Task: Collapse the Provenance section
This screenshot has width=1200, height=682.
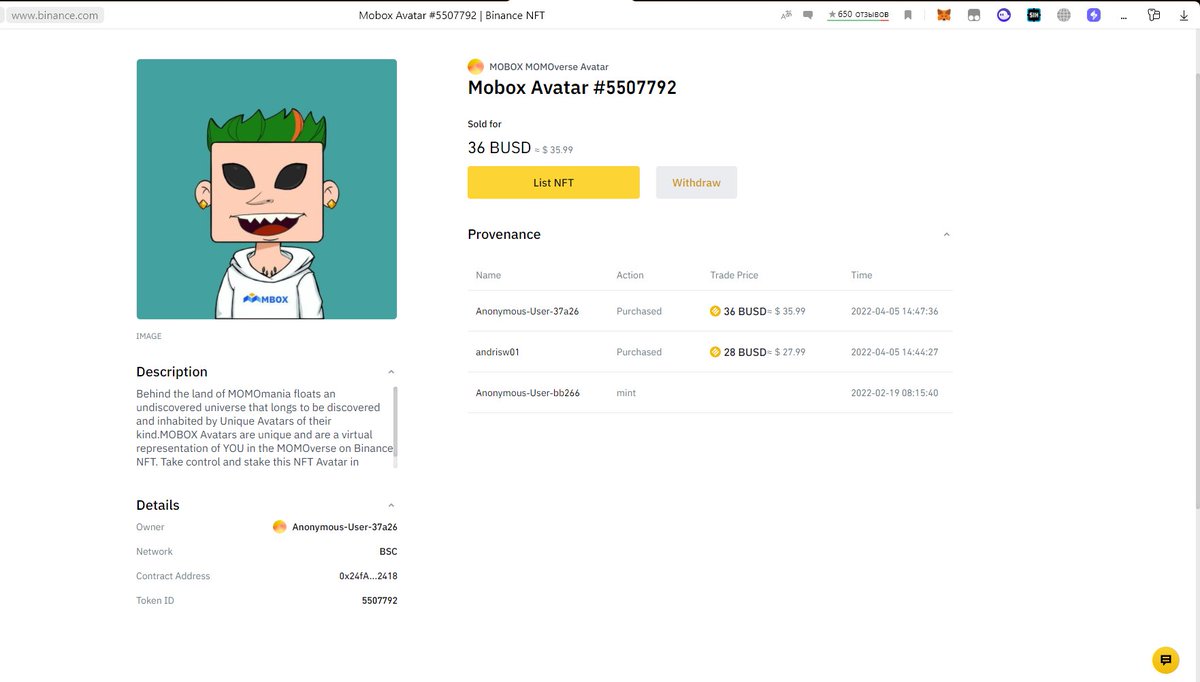Action: [947, 235]
